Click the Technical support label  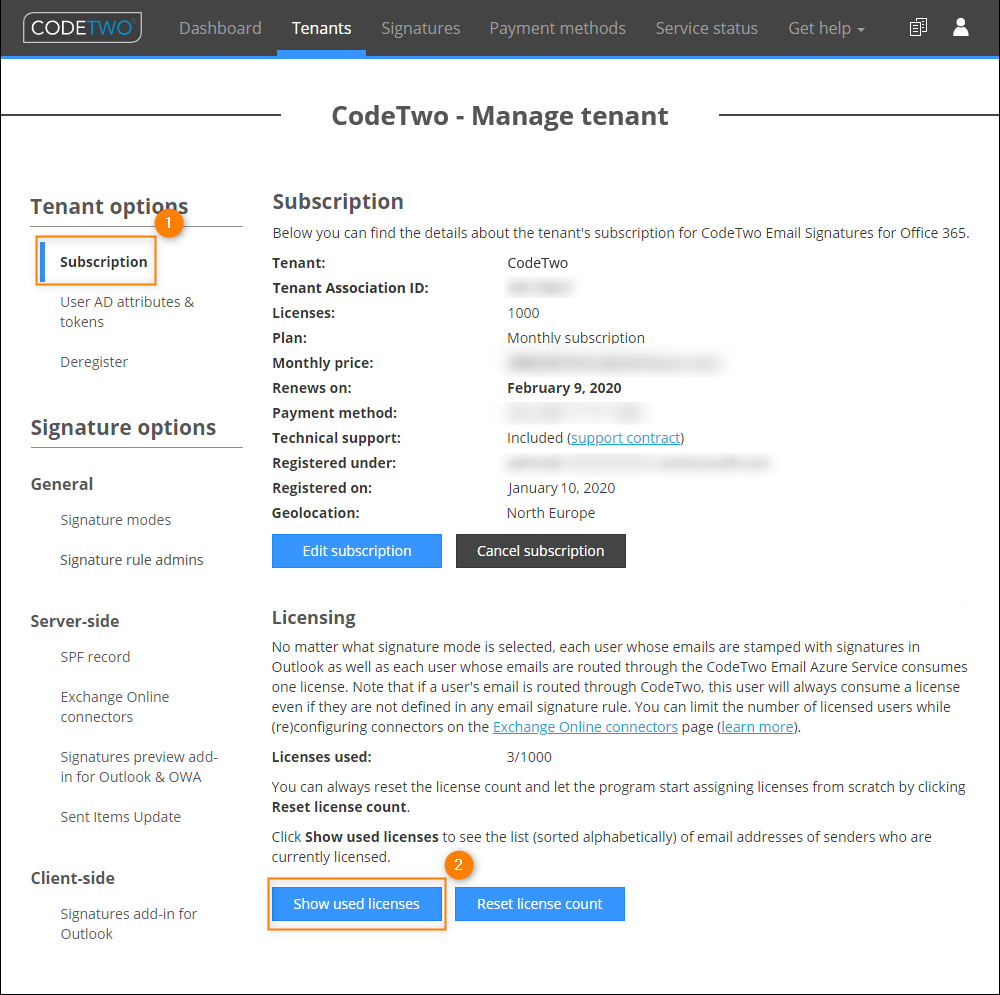[x=336, y=438]
